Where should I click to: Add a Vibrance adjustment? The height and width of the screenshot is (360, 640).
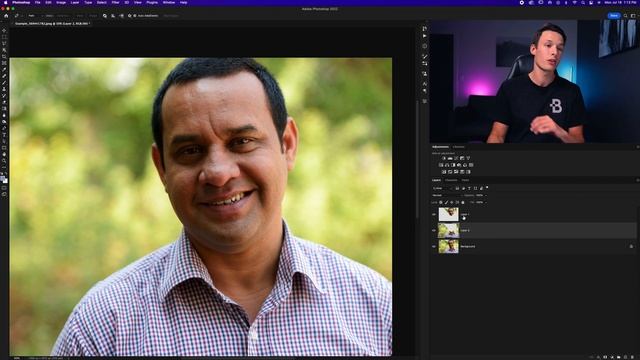[468, 158]
